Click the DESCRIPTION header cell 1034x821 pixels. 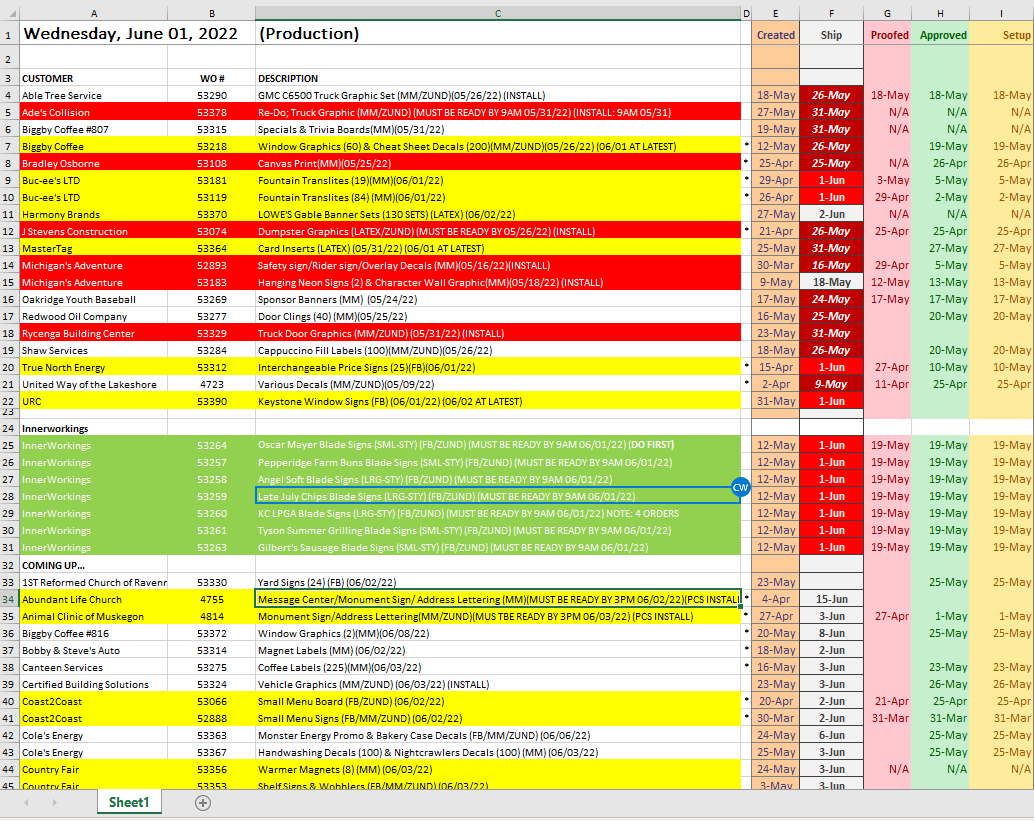(x=498, y=78)
